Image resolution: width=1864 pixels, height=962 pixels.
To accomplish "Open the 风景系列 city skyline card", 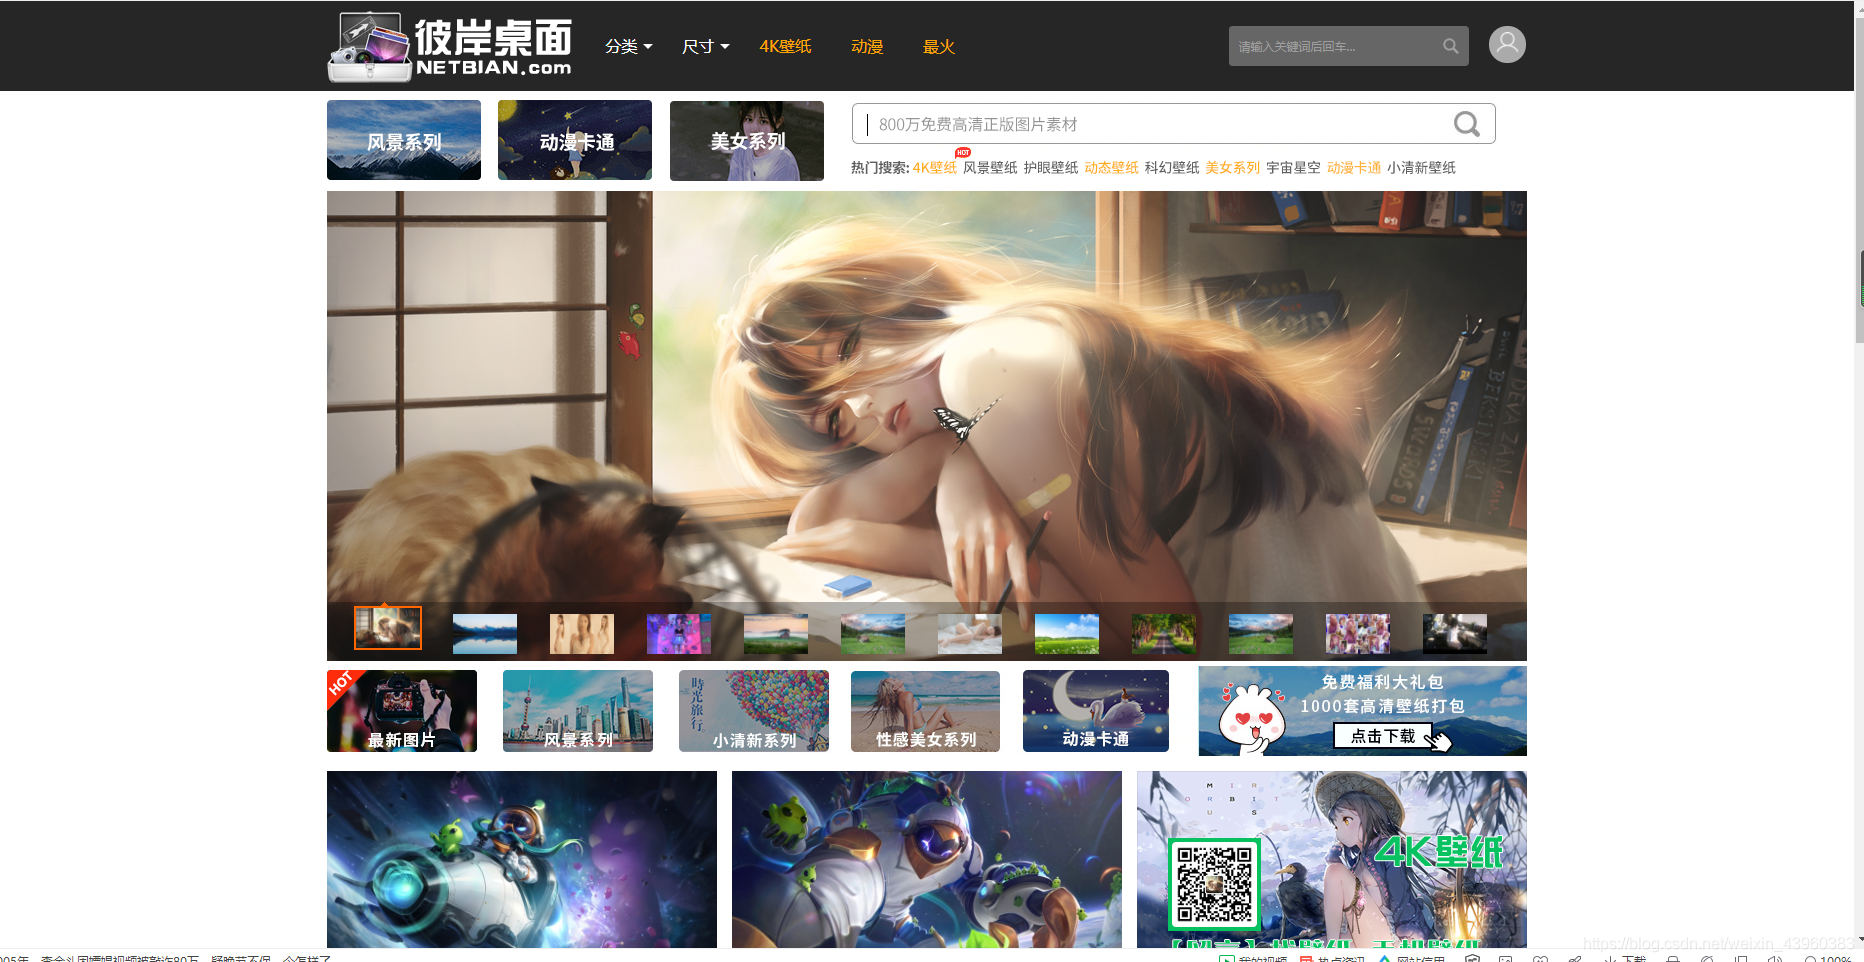I will tap(578, 711).
